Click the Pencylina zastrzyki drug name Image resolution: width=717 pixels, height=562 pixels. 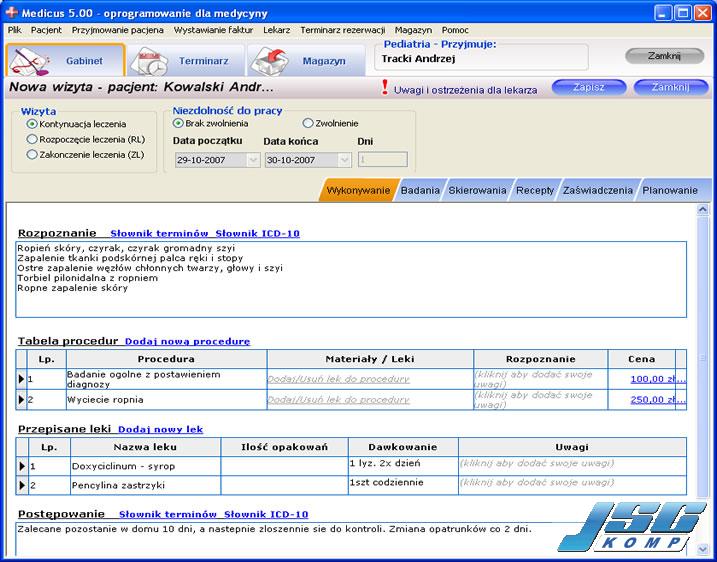coord(118,486)
